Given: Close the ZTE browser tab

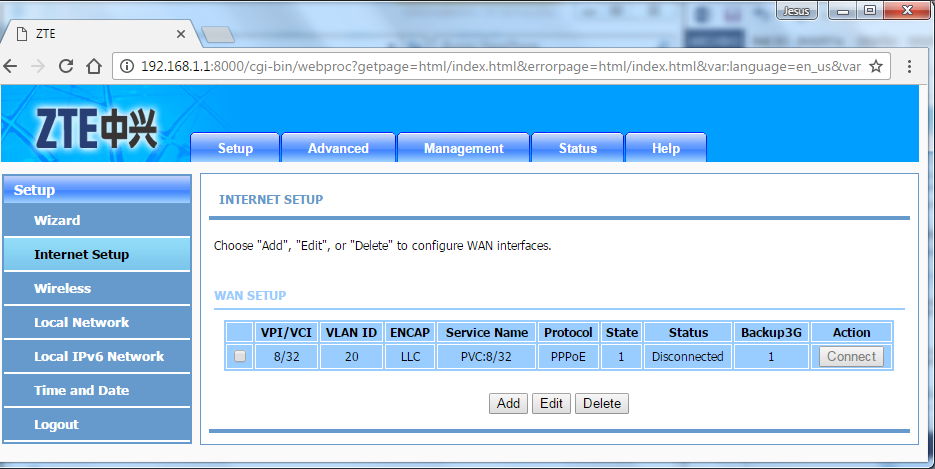Looking at the screenshot, I should tap(181, 34).
